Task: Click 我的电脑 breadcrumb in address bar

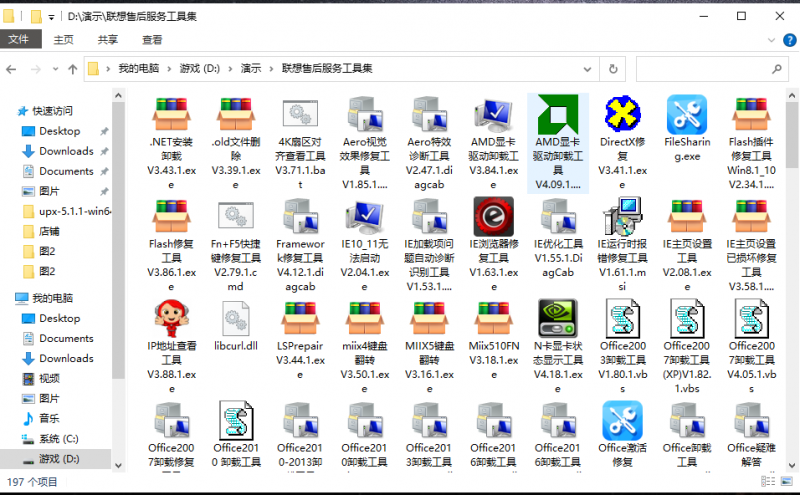Action: point(139,69)
